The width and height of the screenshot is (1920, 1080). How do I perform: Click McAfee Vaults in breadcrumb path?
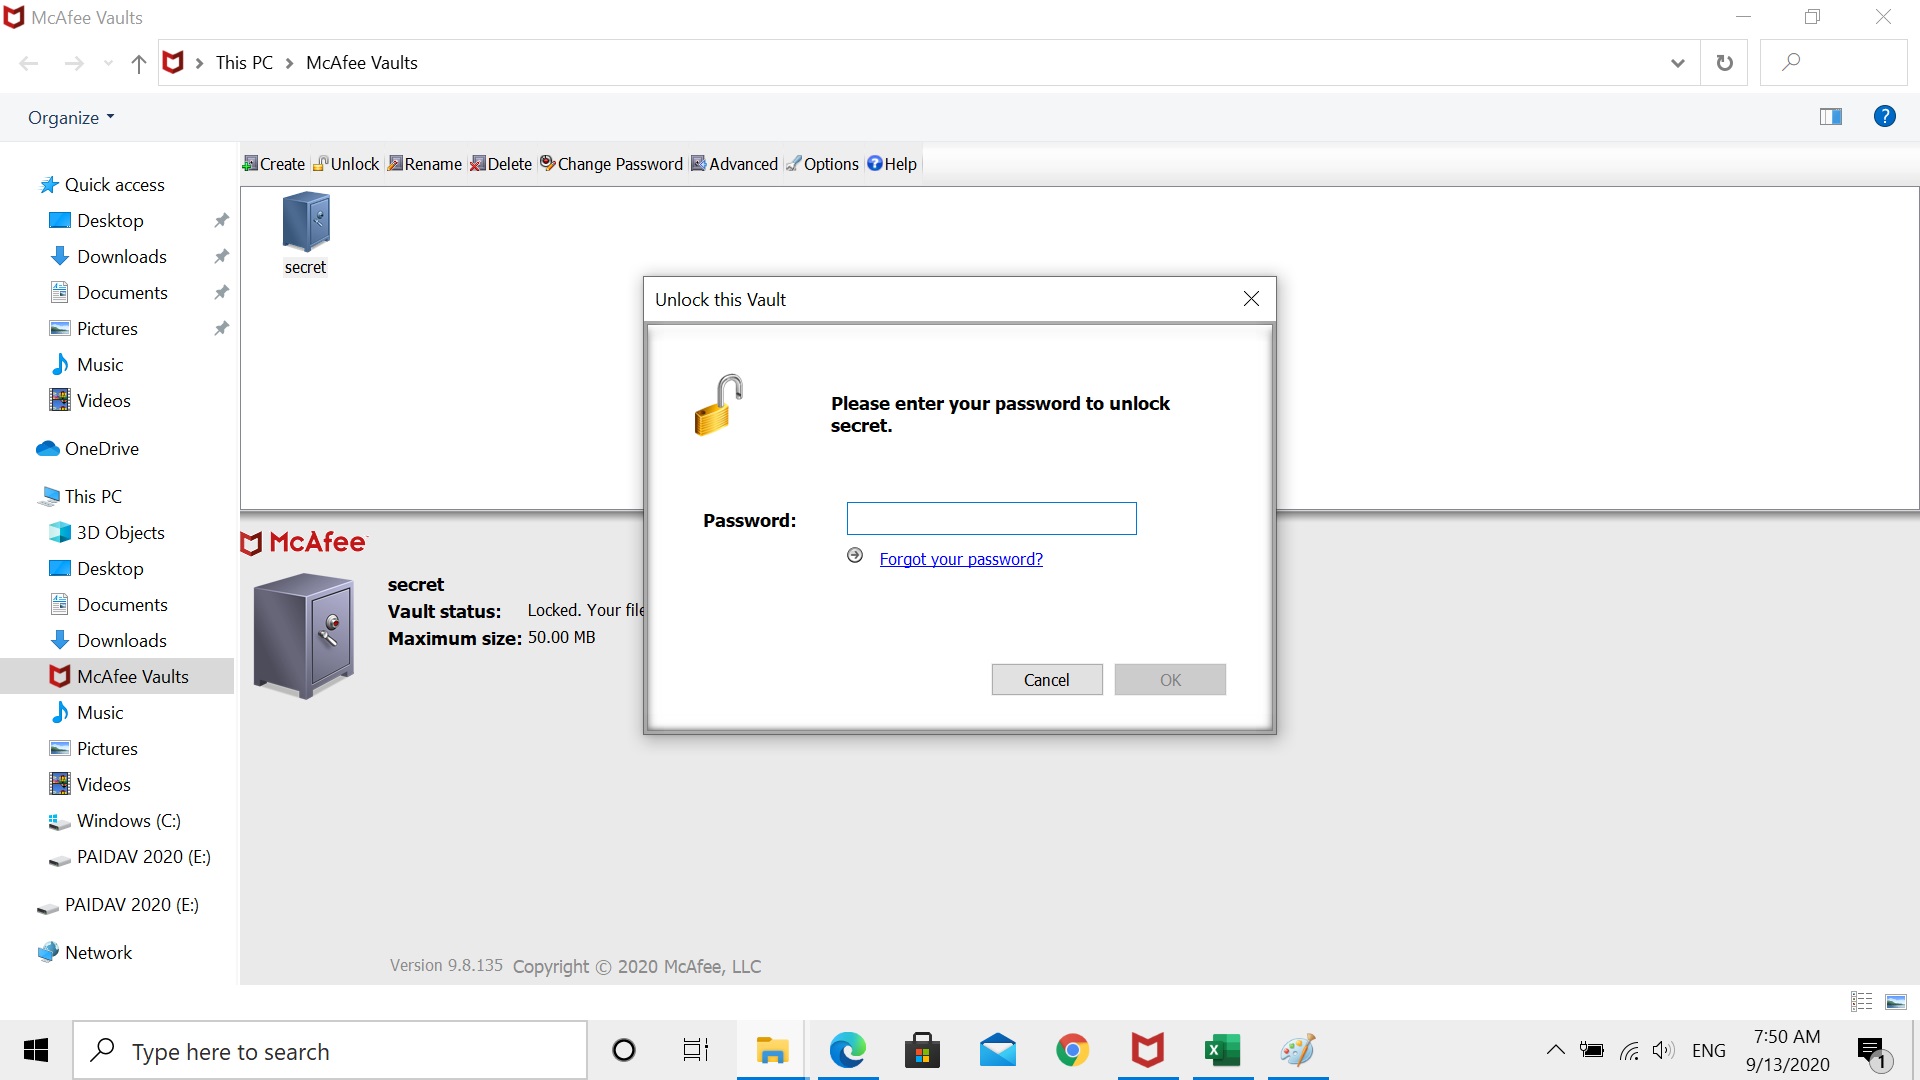pos(362,63)
